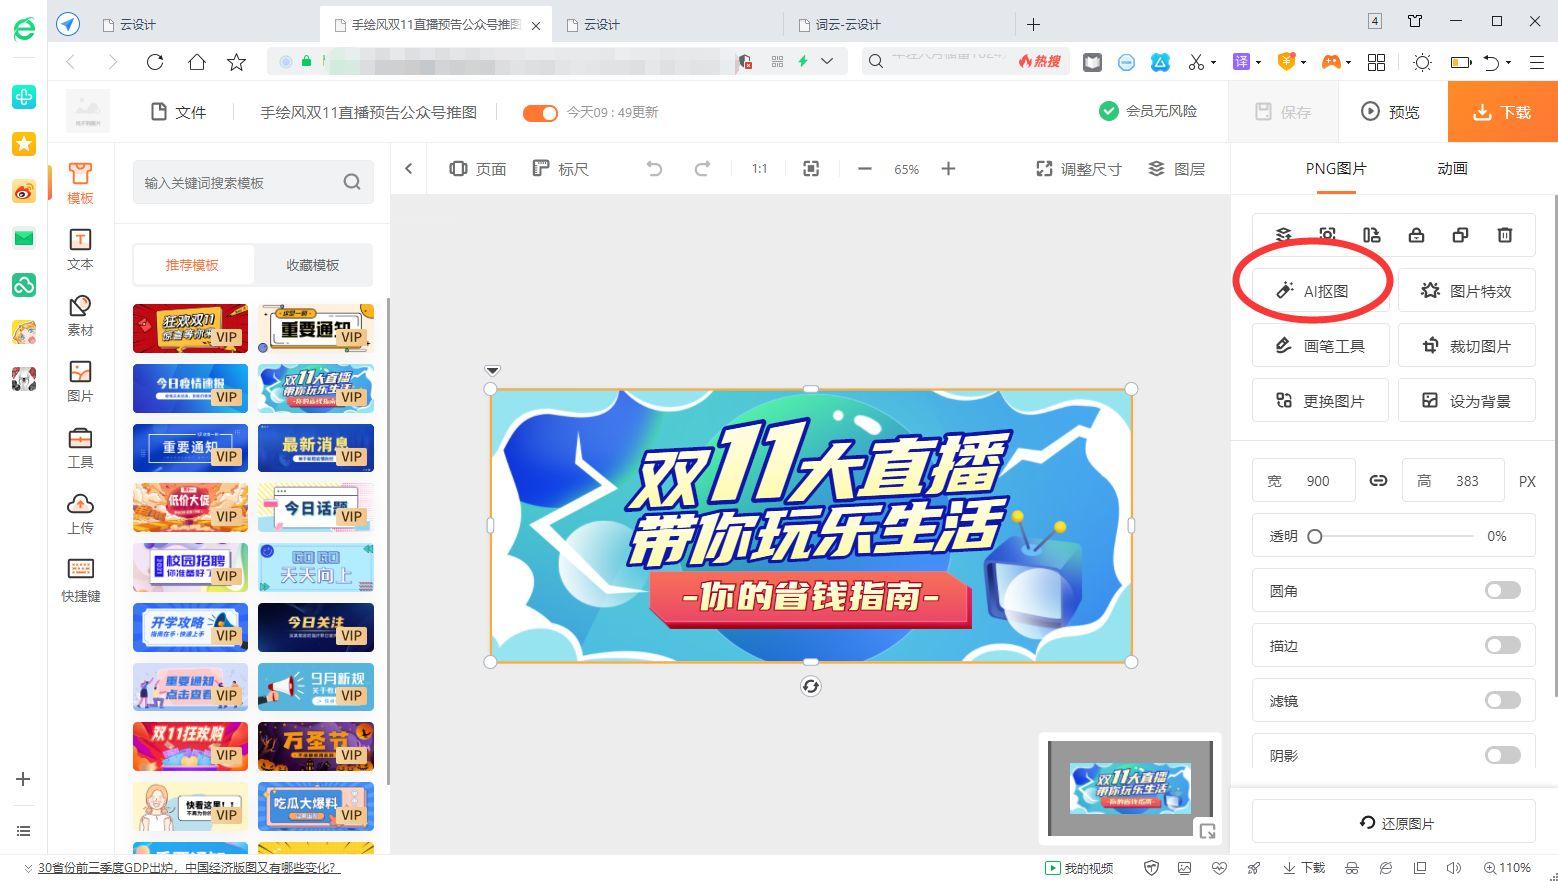Screen dimensions: 1558x881
Task: Open the 文件 file dropdown menu
Action: pyautogui.click(x=178, y=112)
